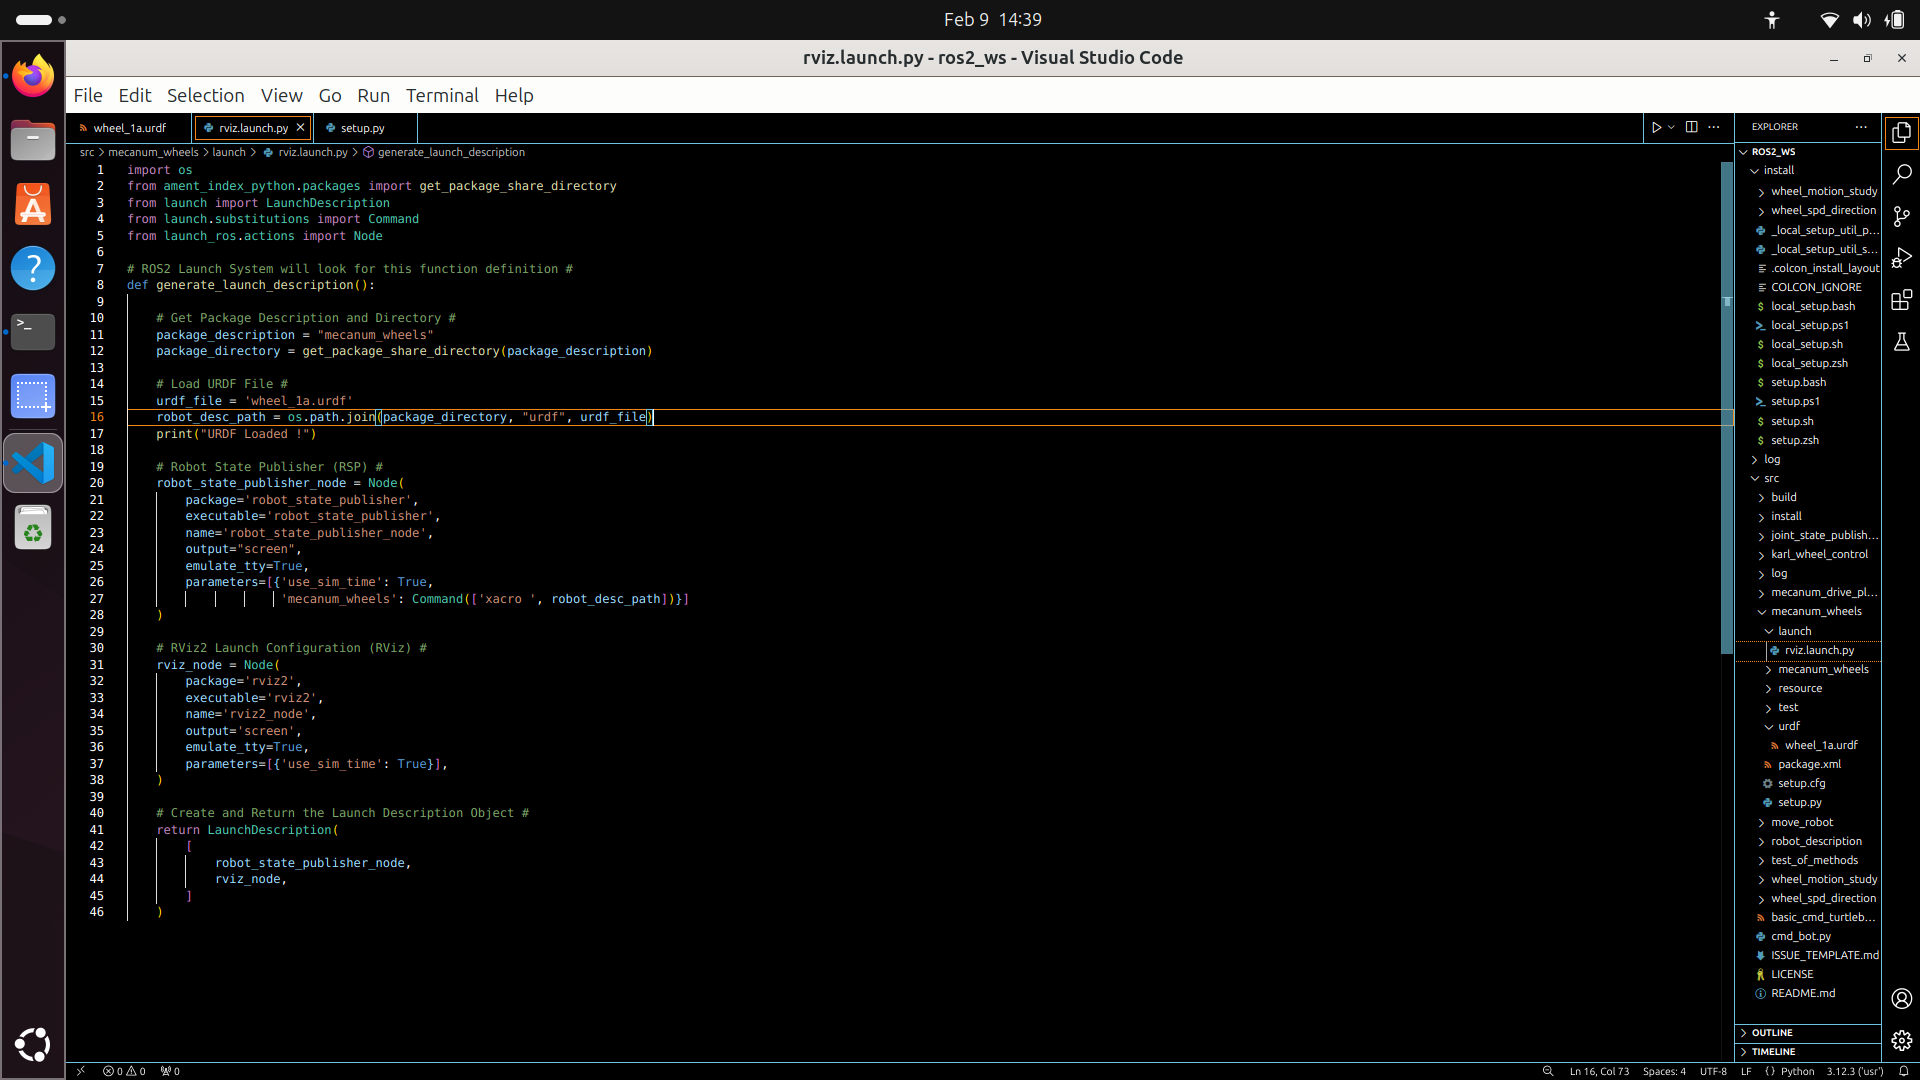
Task: Open the Testing flask view
Action: pos(1901,342)
